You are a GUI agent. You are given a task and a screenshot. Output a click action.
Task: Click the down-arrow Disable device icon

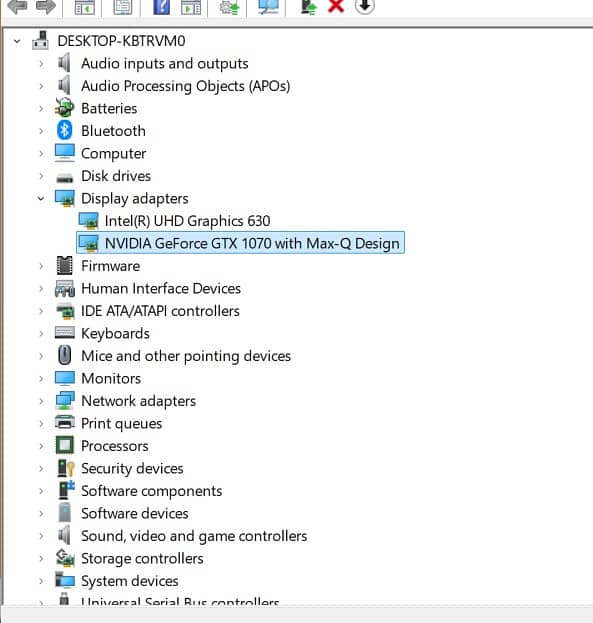364,6
